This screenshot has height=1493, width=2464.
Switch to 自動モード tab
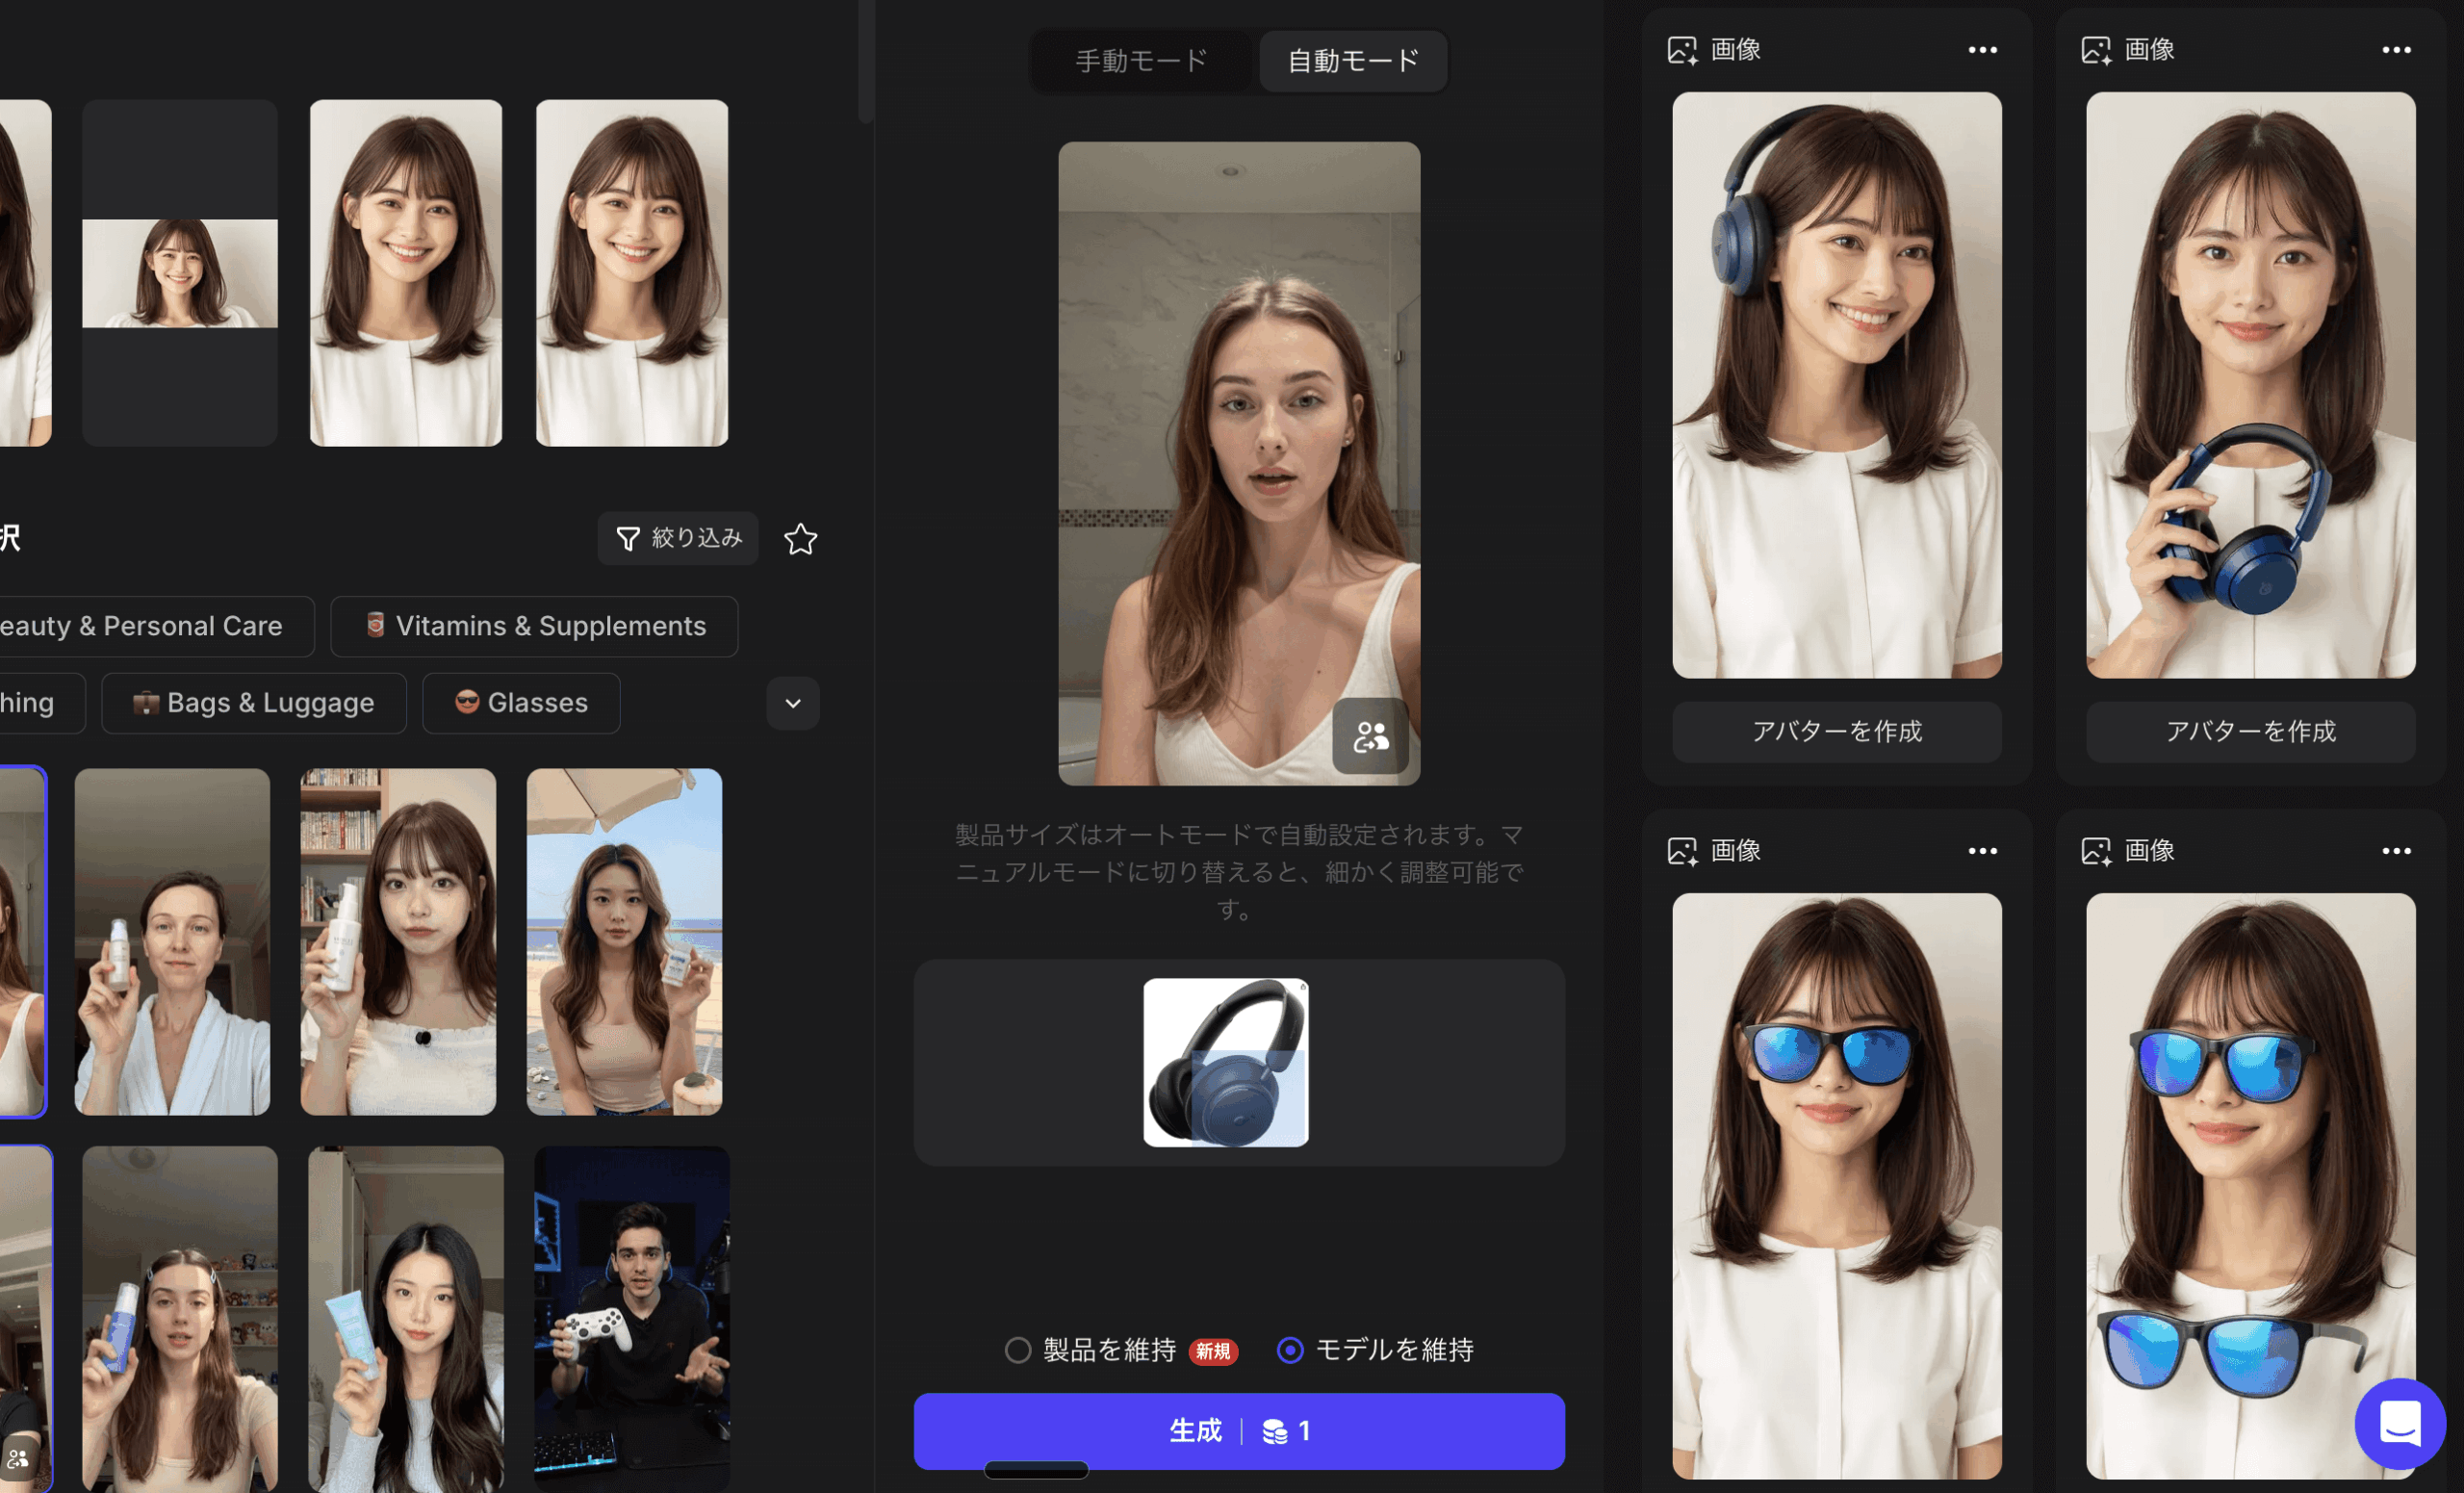[1352, 61]
